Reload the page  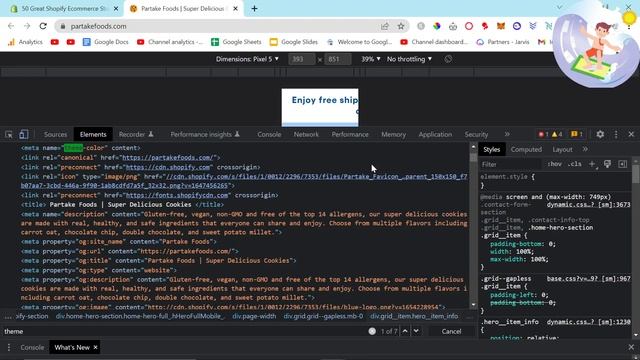coord(43,26)
